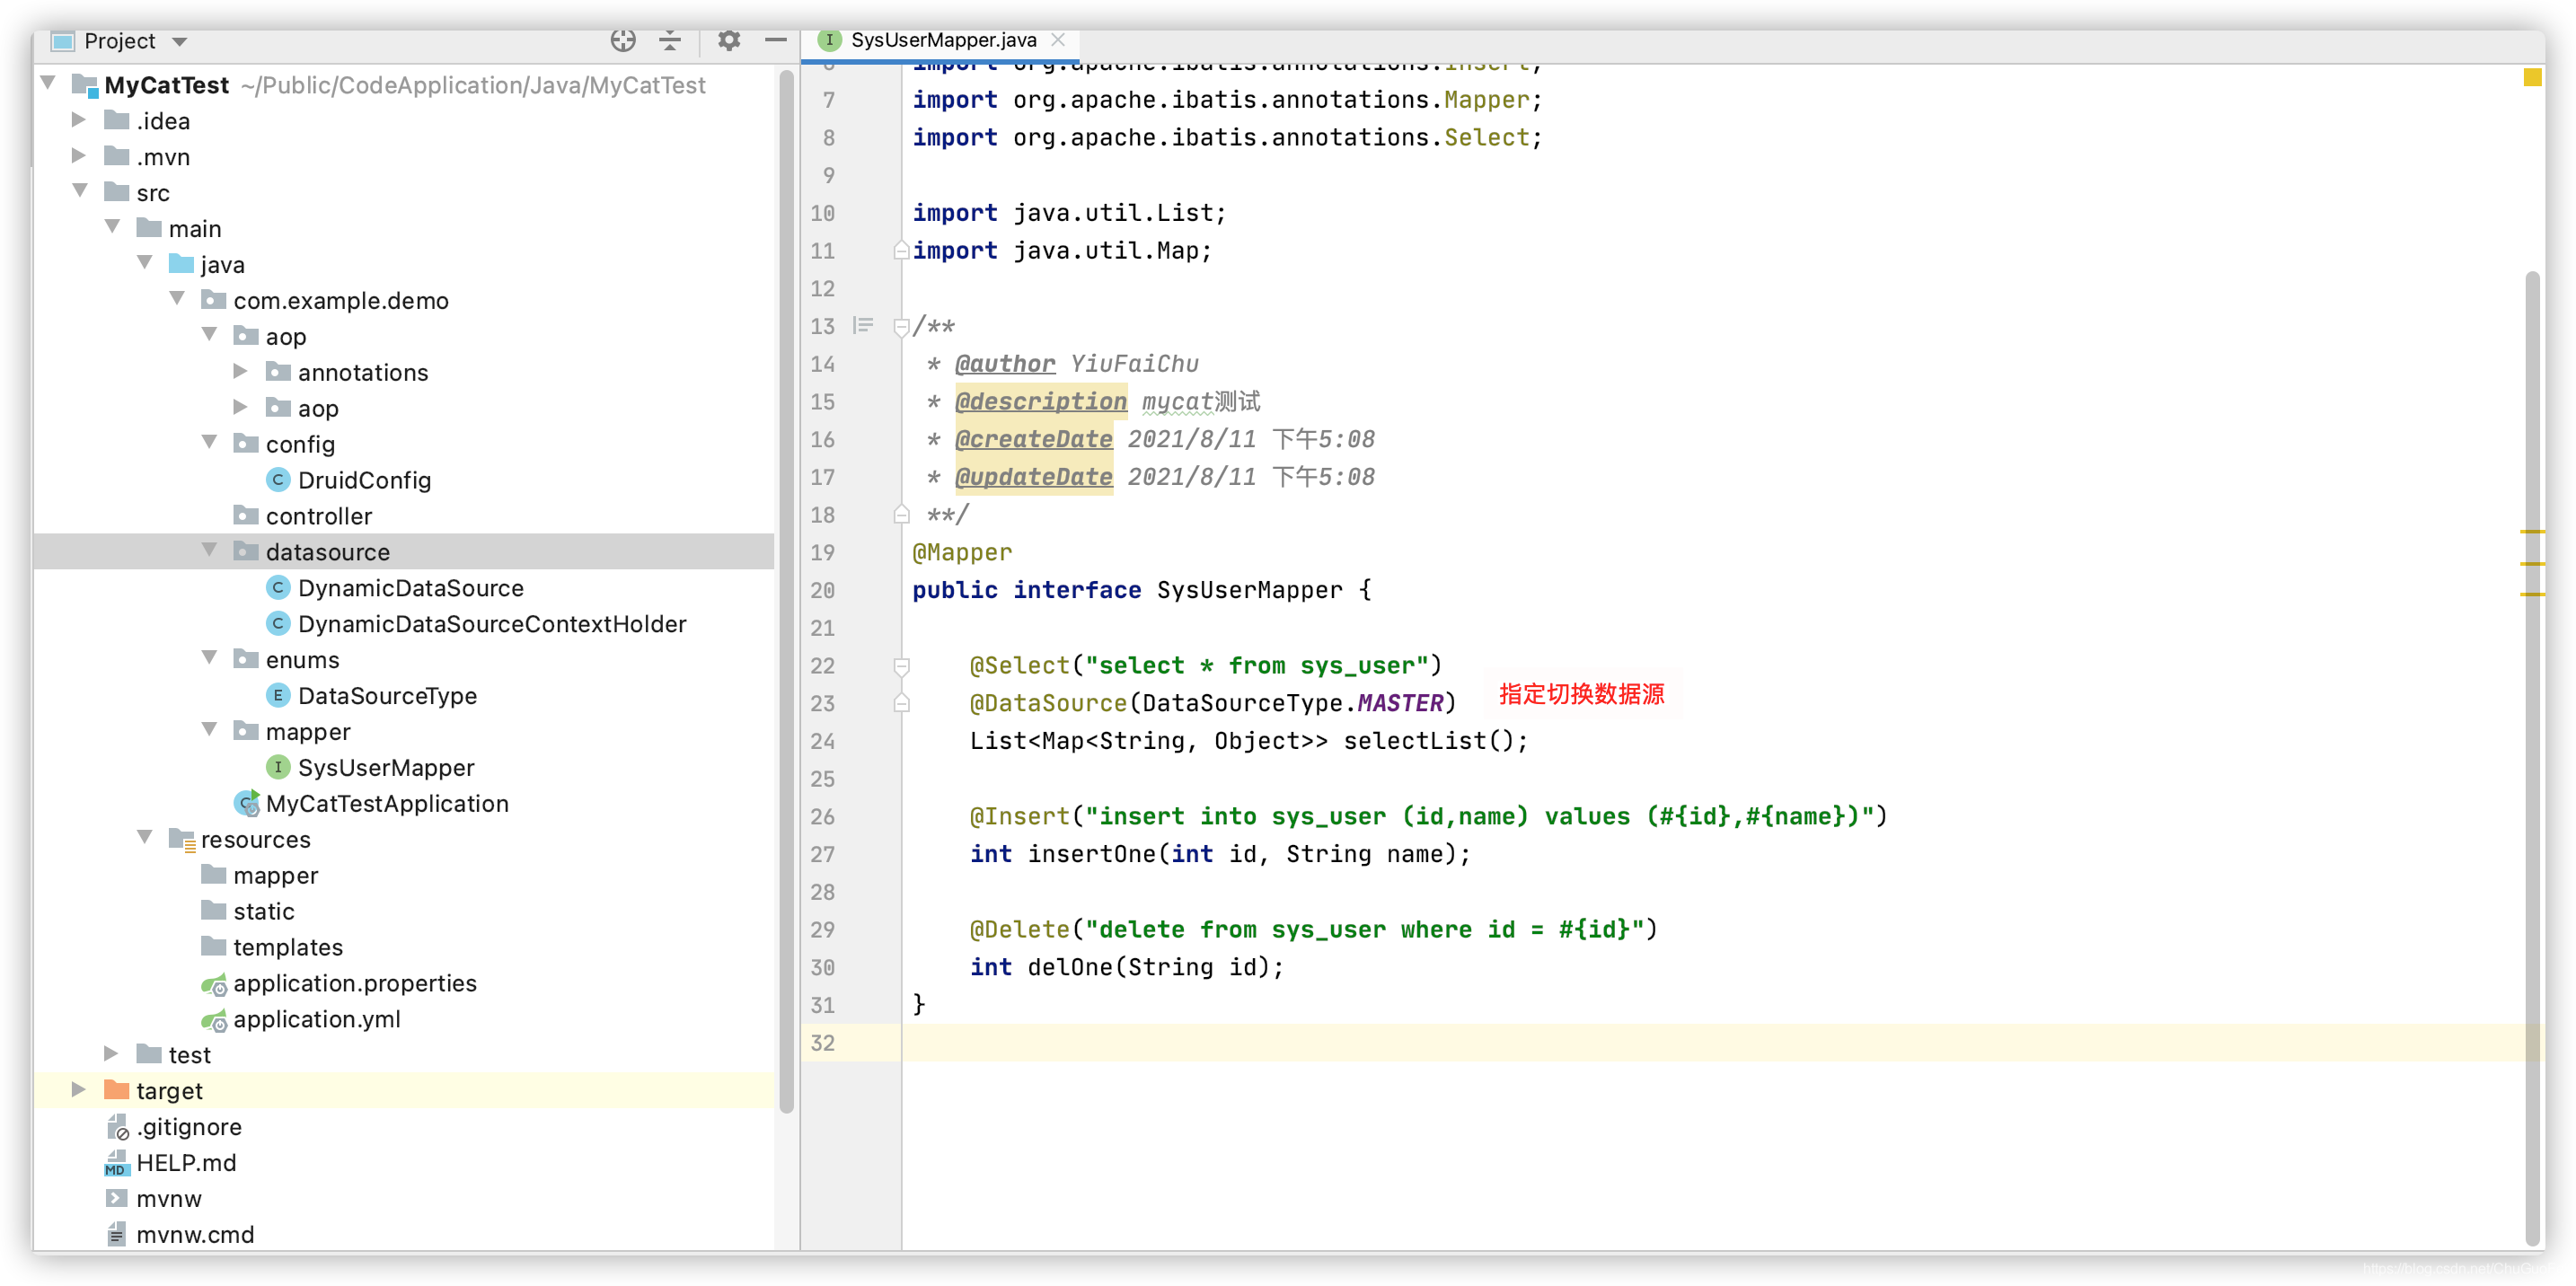
Task: Select the DynamicDataSource class icon
Action: (278, 588)
